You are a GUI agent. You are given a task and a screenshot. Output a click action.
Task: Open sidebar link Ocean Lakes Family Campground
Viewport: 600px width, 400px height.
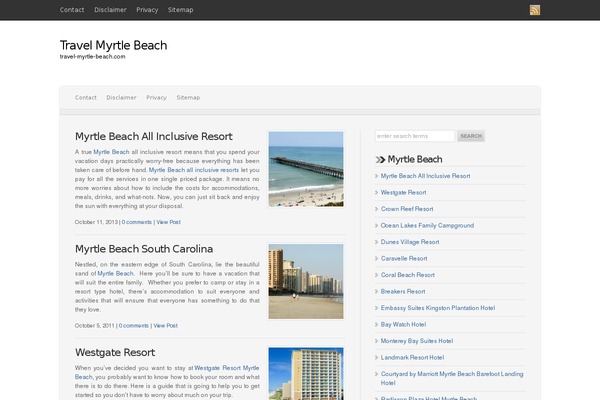(427, 225)
